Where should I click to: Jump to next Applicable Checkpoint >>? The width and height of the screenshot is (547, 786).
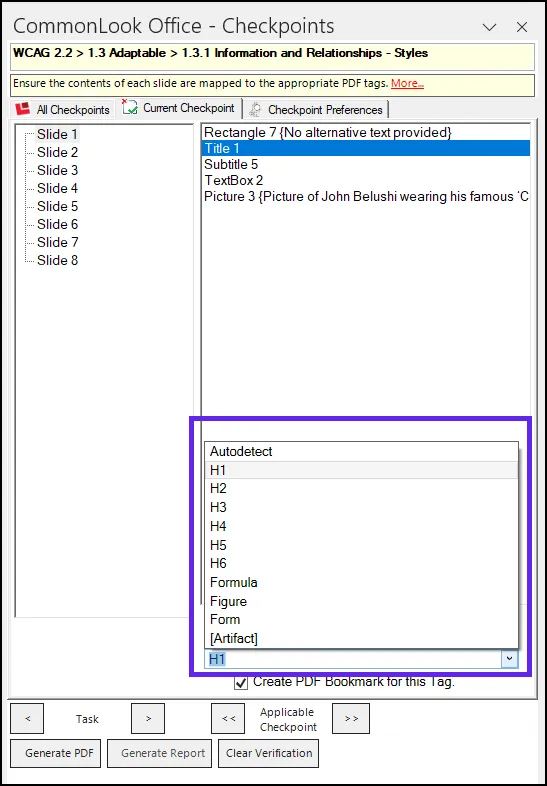[x=351, y=718]
